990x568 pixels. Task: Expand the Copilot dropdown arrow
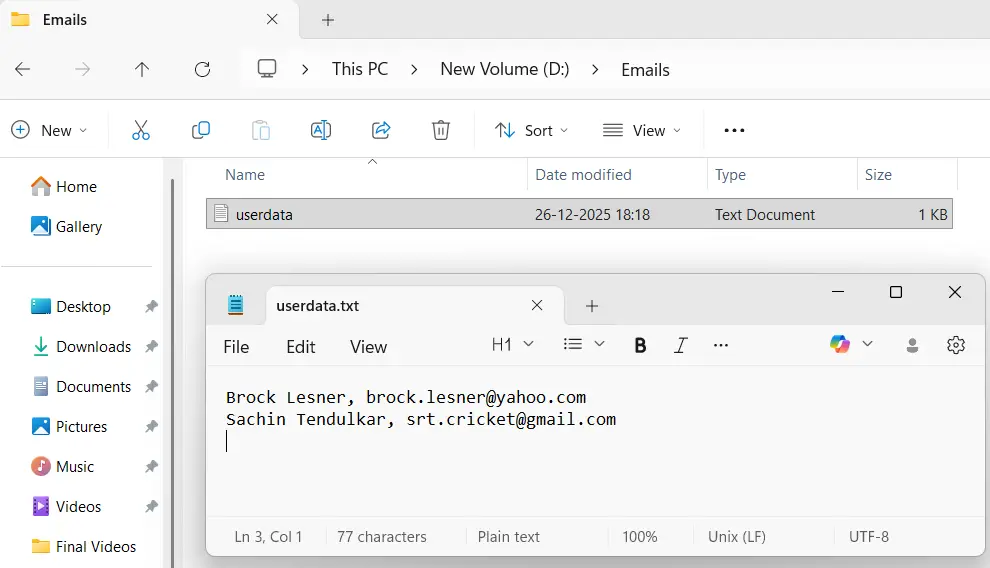point(868,344)
